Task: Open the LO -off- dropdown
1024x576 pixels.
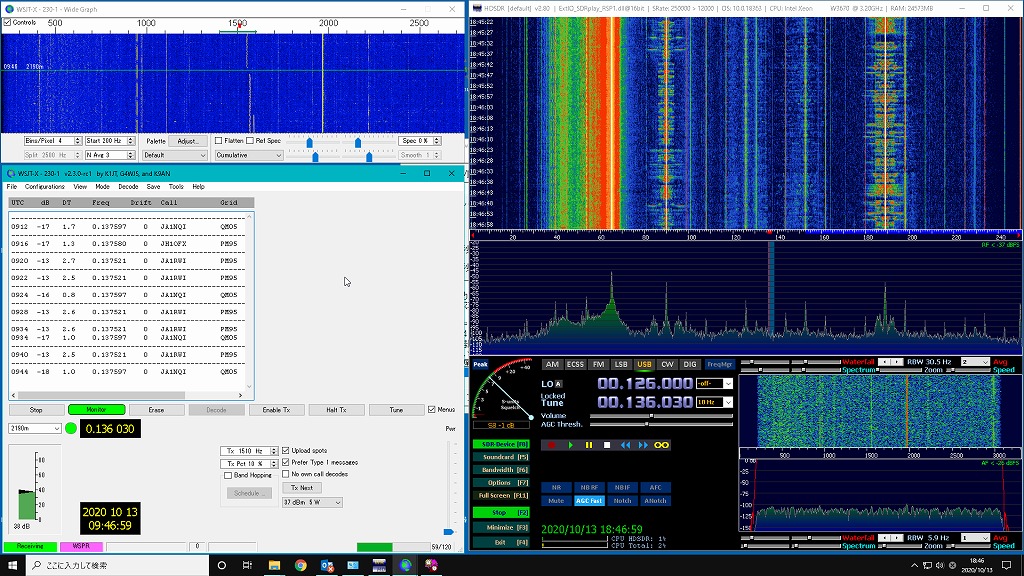Action: (x=714, y=384)
